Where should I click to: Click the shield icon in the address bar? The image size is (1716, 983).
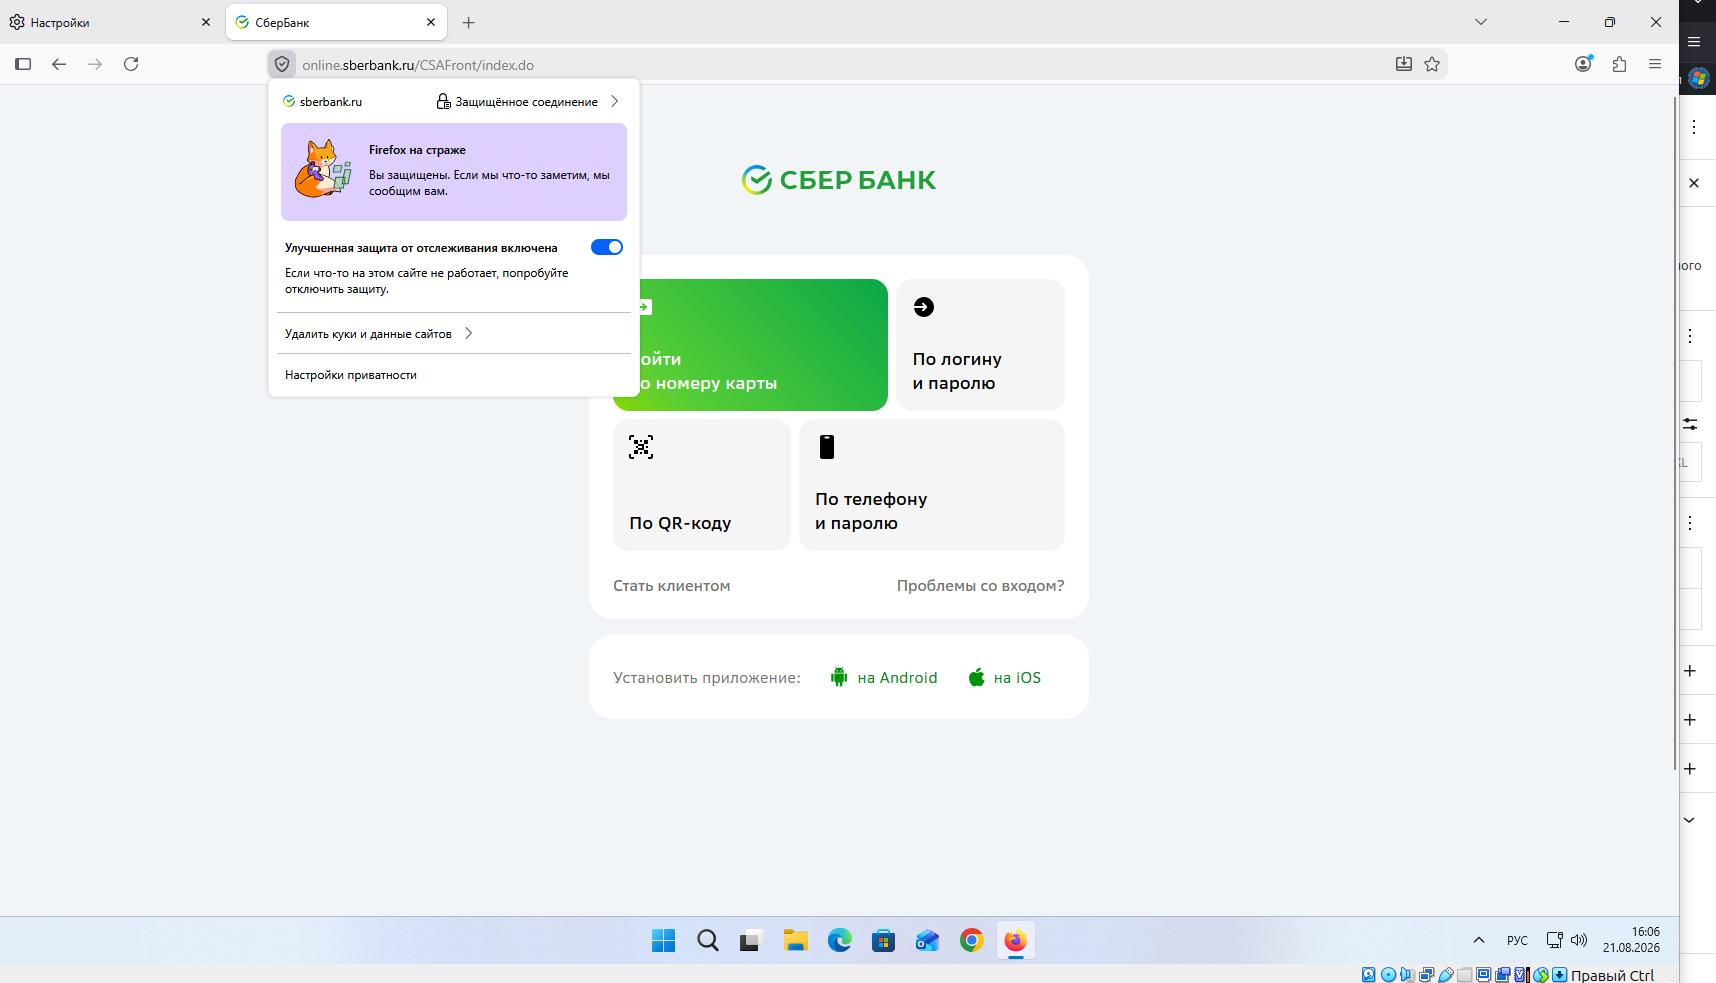[282, 64]
